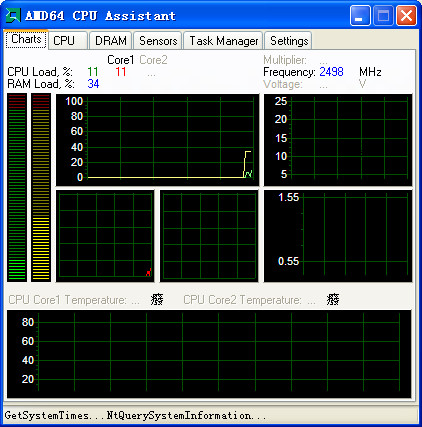The image size is (422, 427).
Task: Click the Core1 column label
Action: 120,60
